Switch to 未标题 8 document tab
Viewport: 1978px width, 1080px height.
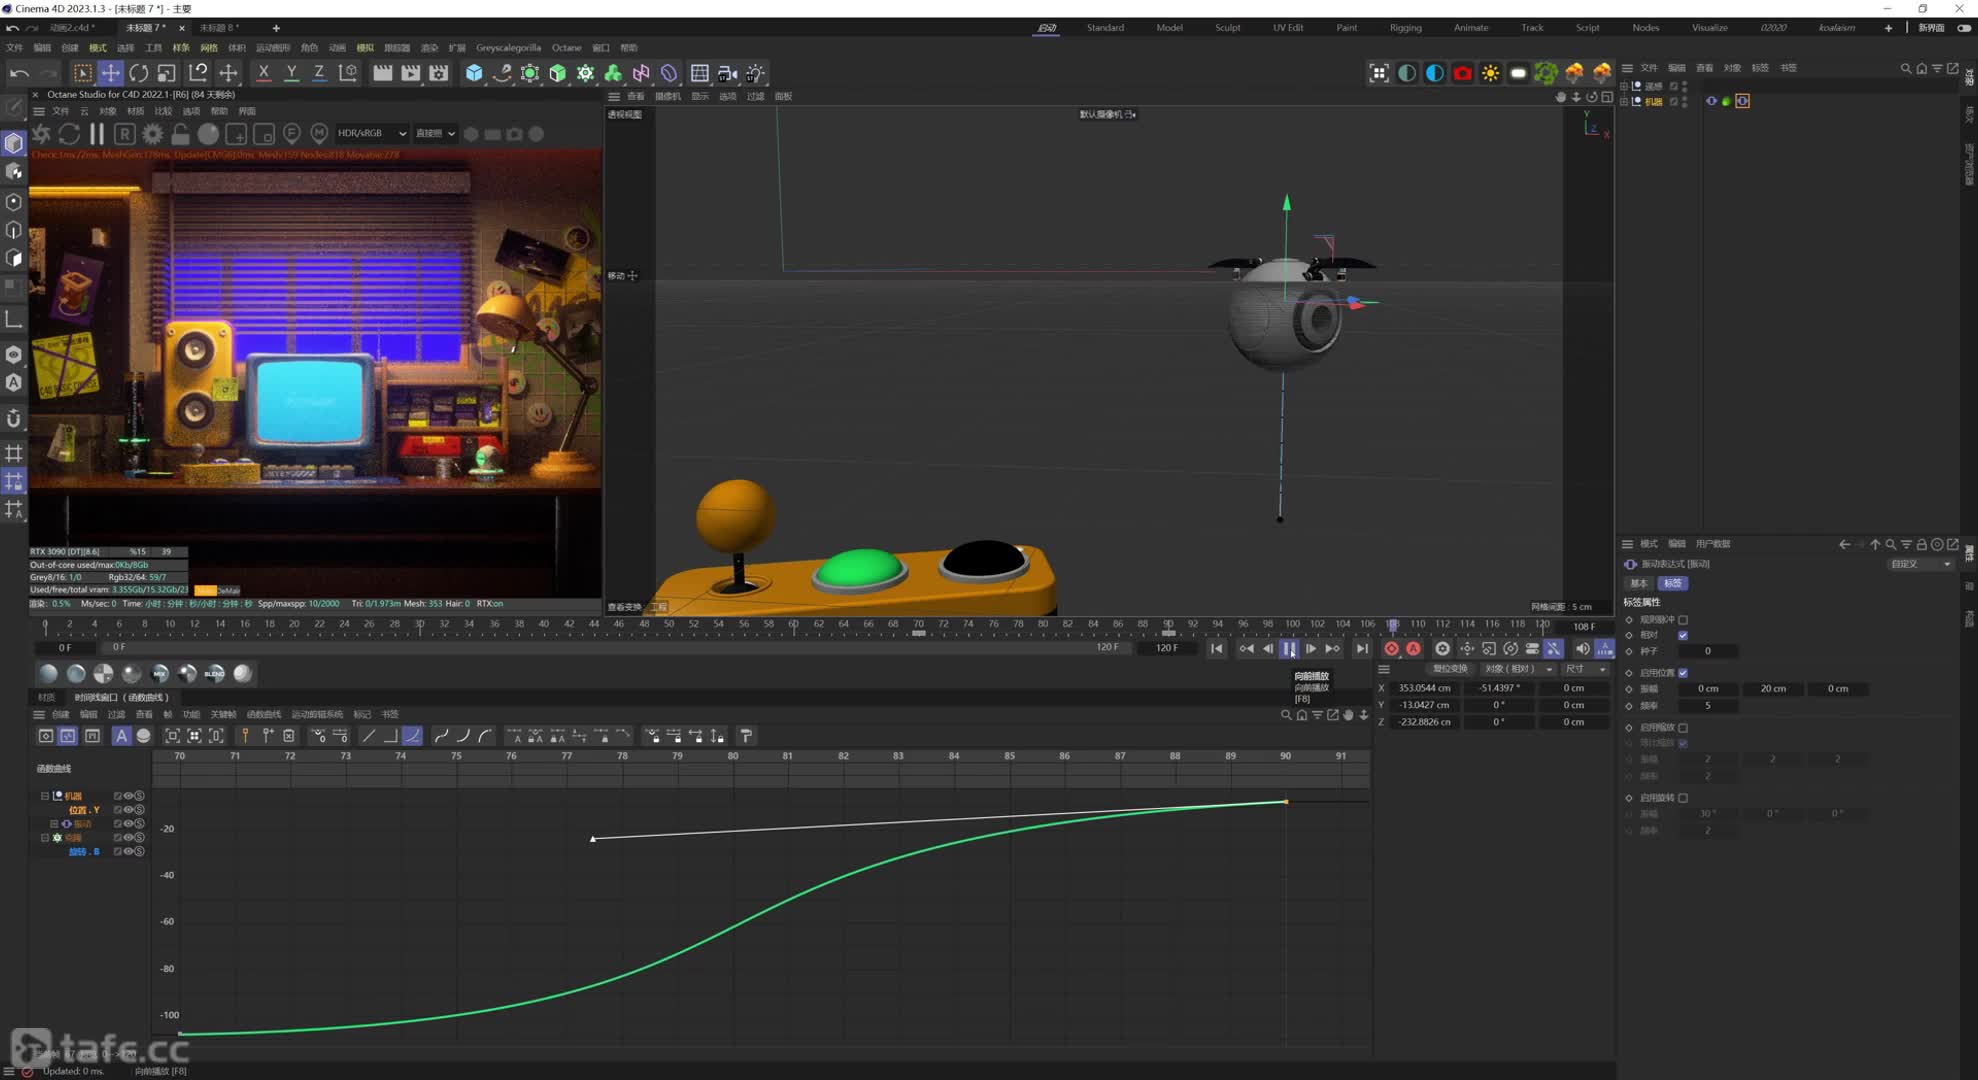(x=218, y=28)
